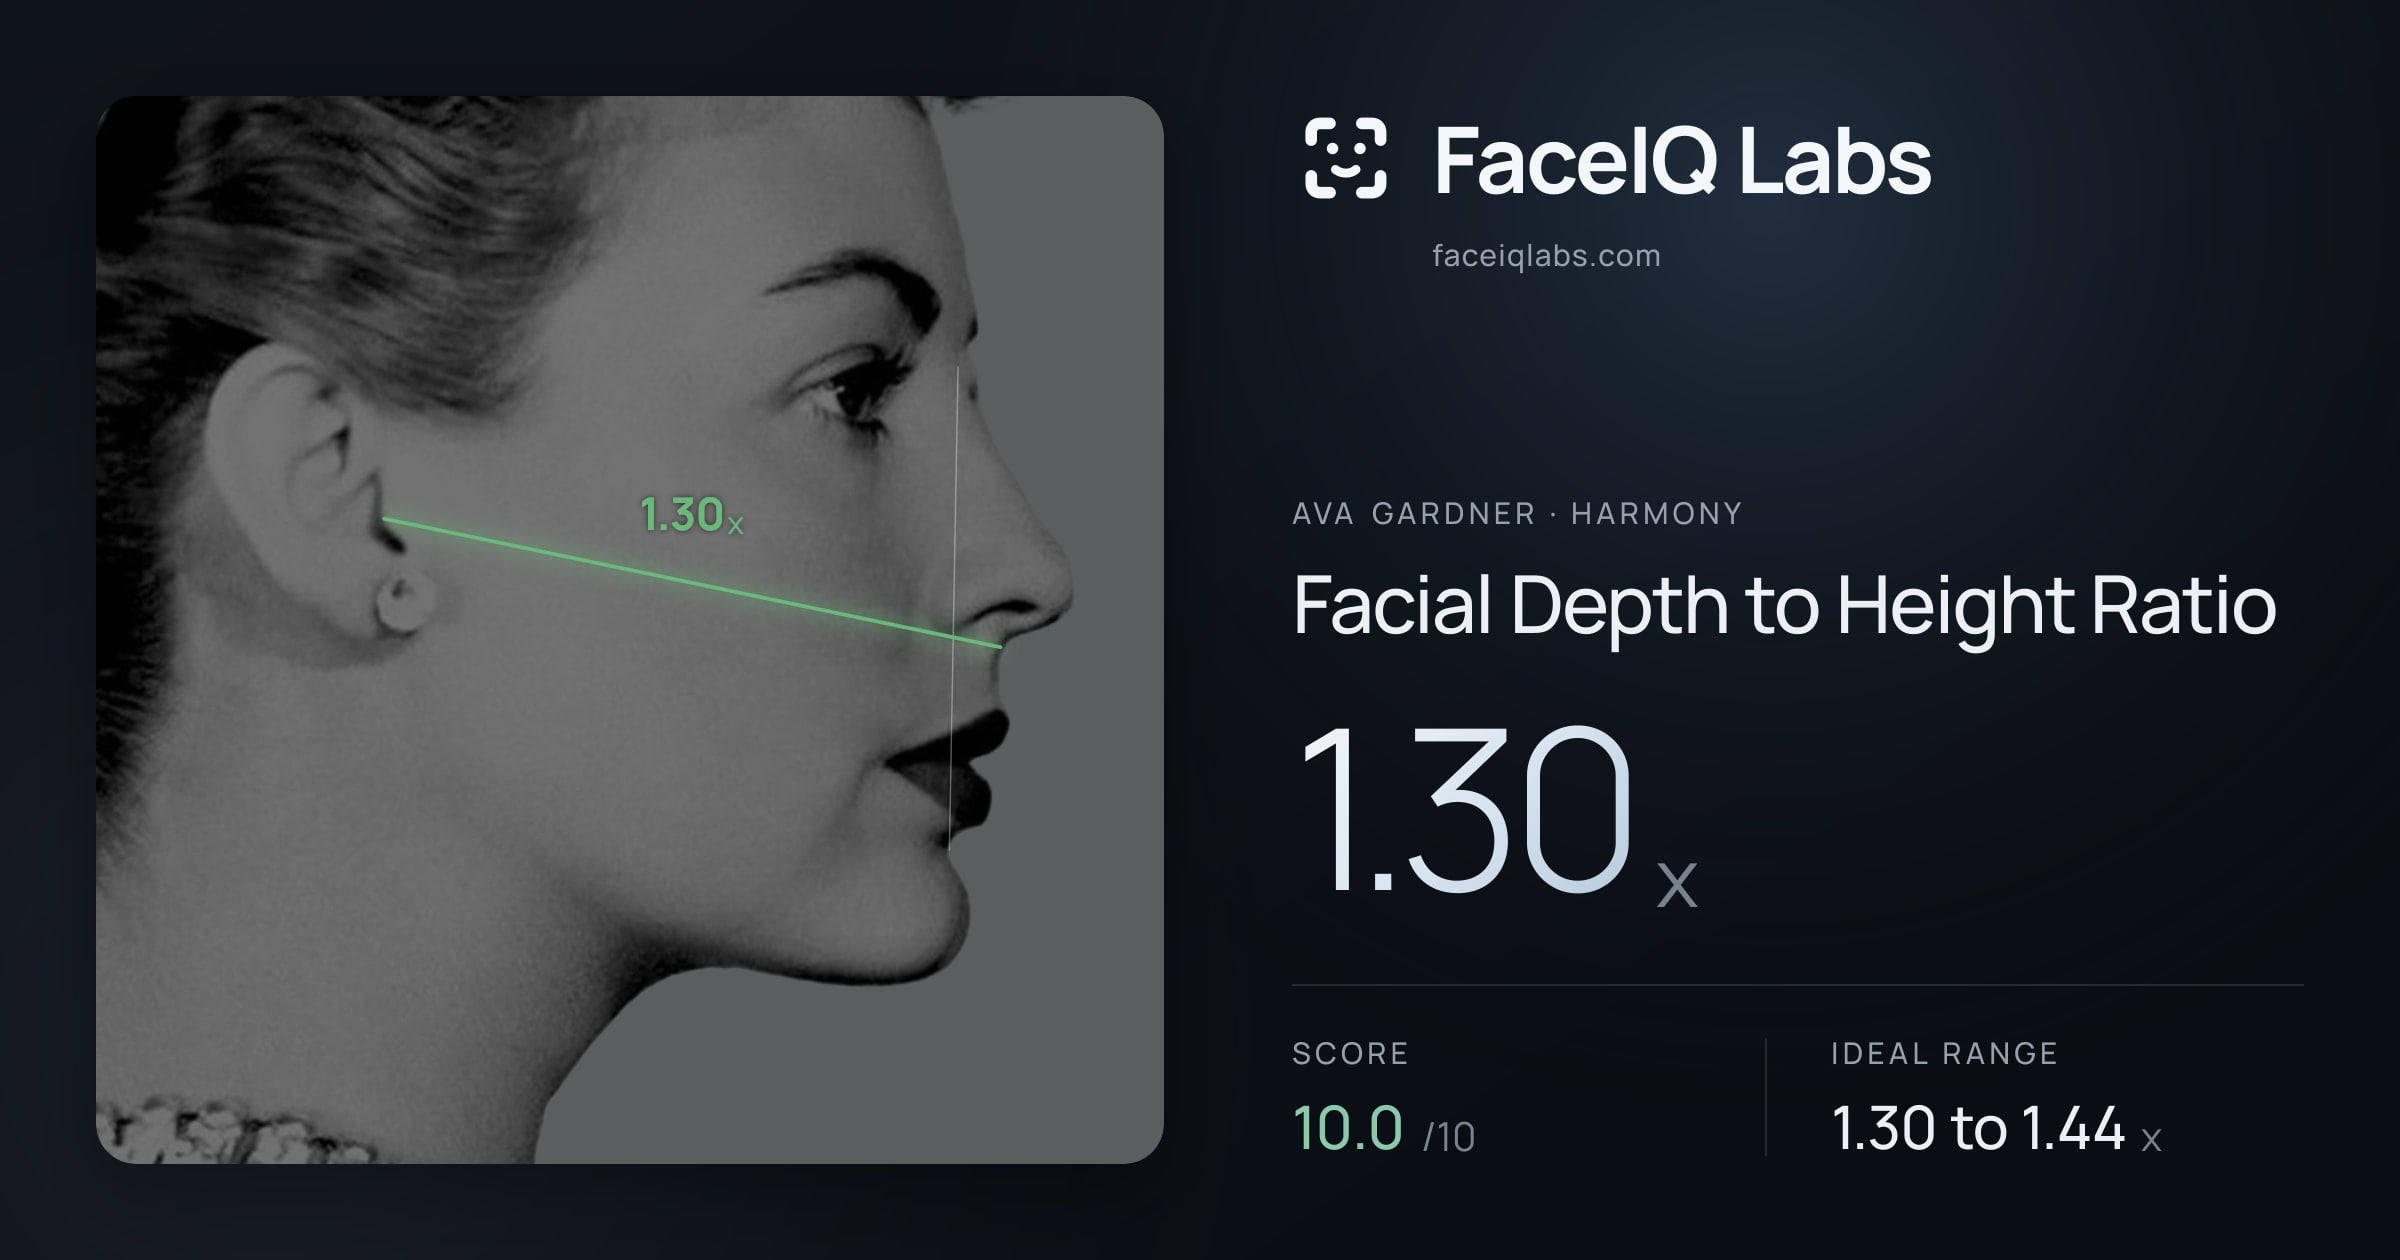Click the green 1.30x label on the photo
Viewport: 2400px width, 1260px height.
pos(691,515)
